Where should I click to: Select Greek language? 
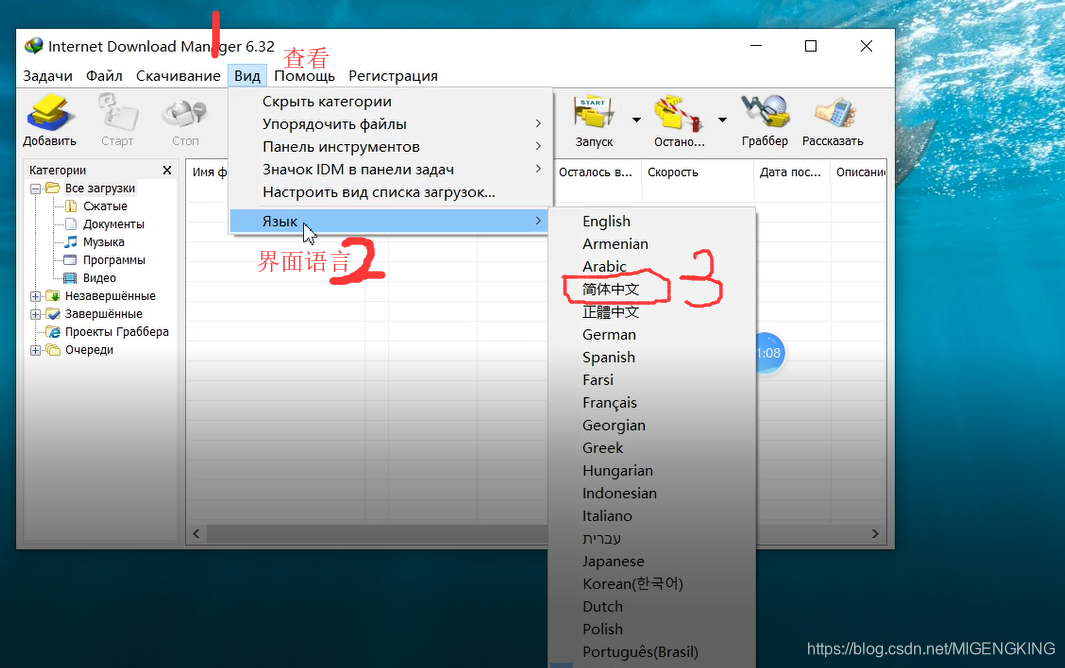click(x=602, y=448)
